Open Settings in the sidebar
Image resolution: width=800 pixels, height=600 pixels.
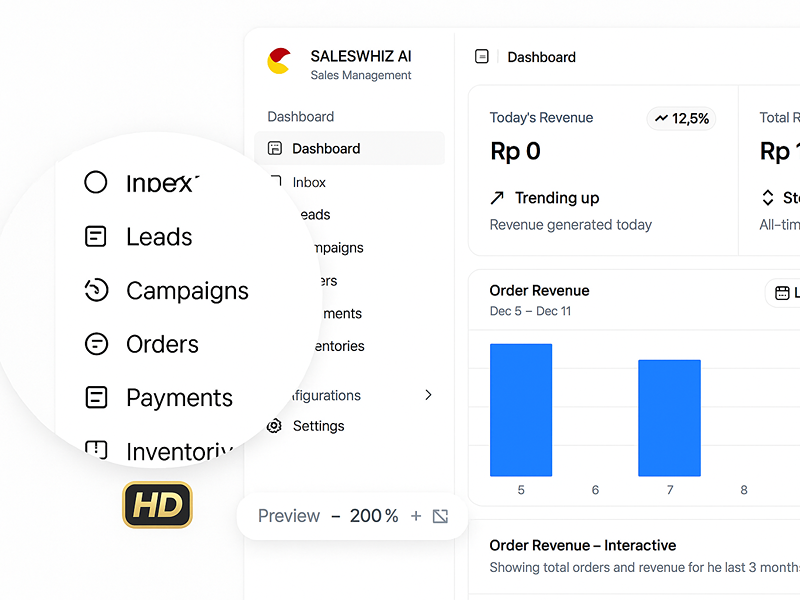318,426
